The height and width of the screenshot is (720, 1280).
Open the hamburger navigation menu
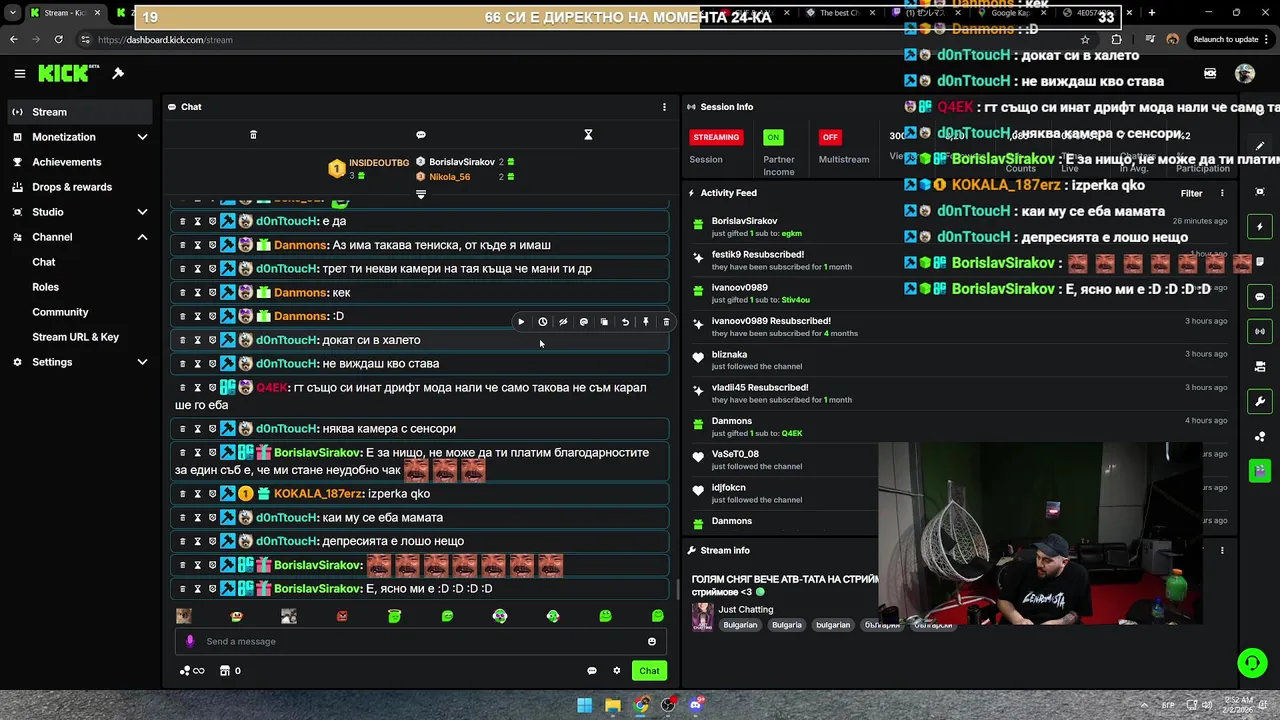[x=19, y=73]
